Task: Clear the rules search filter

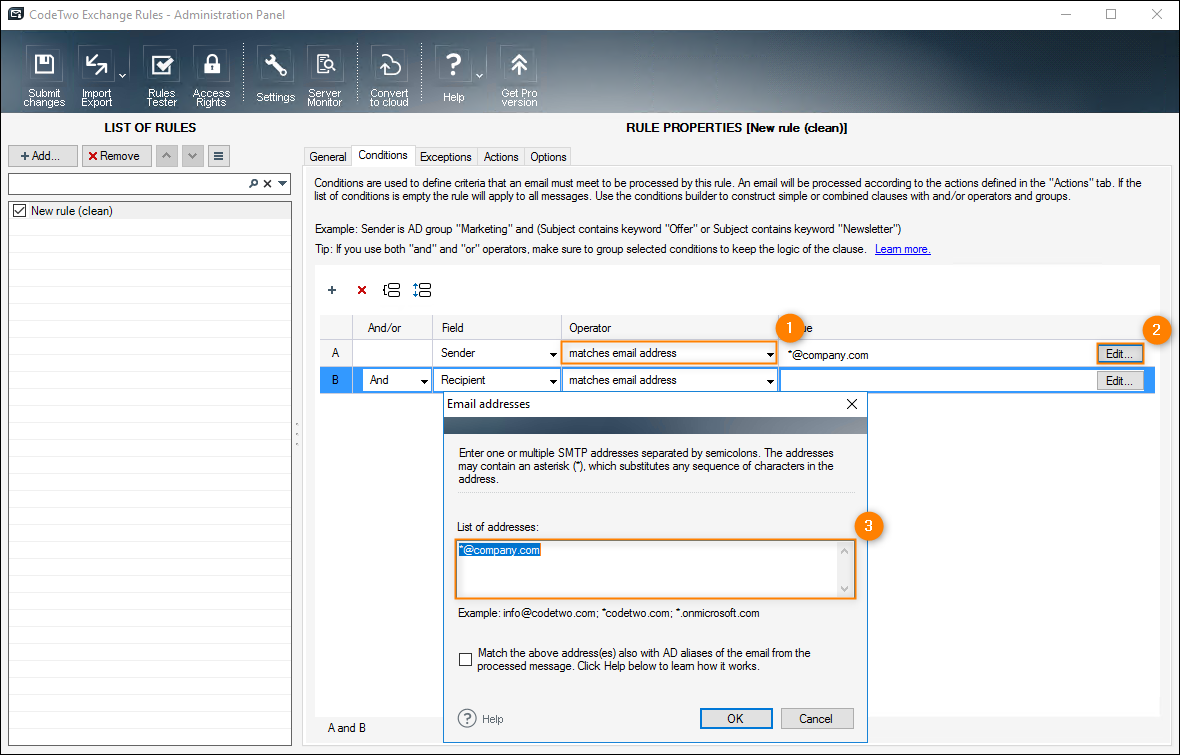Action: coord(267,184)
